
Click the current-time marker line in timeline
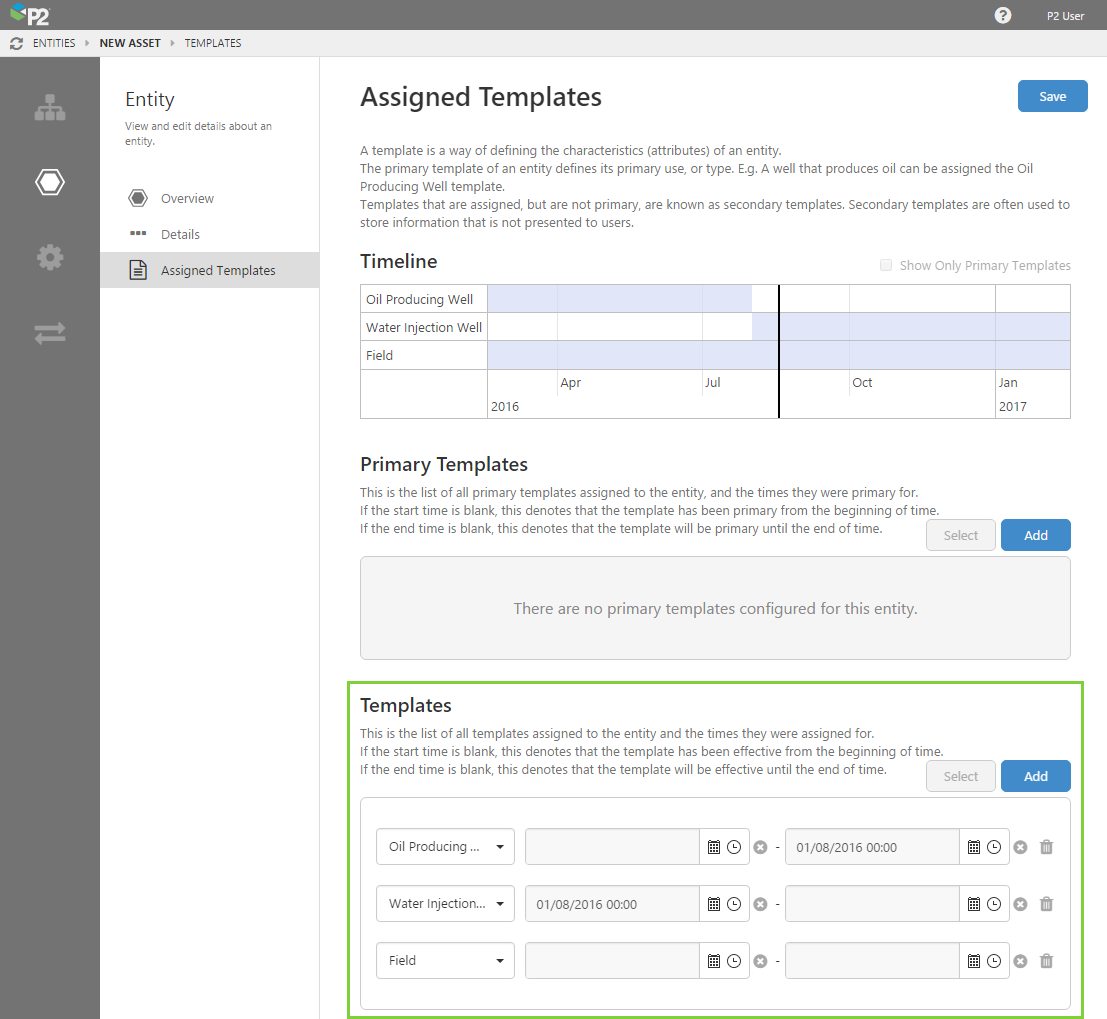(779, 350)
